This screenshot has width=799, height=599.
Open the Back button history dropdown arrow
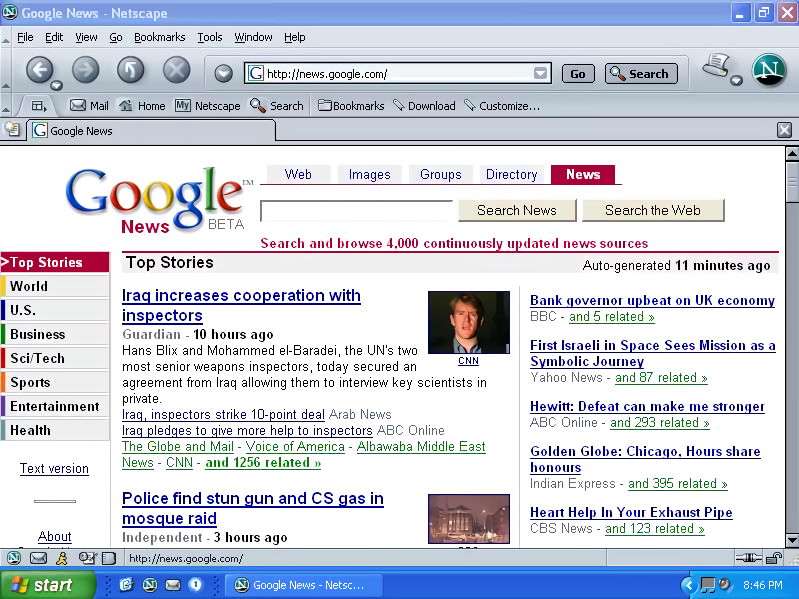pyautogui.click(x=57, y=86)
